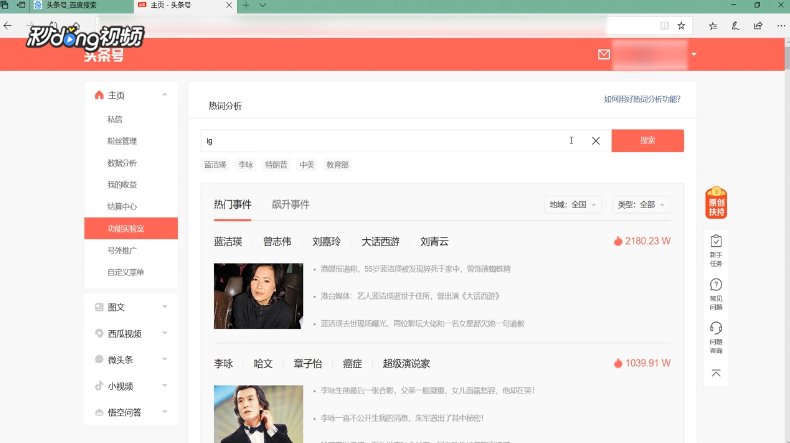The image size is (790, 443).
Task: Switch to the 头条号_百度搜索 browser tab
Action: [x=82, y=6]
